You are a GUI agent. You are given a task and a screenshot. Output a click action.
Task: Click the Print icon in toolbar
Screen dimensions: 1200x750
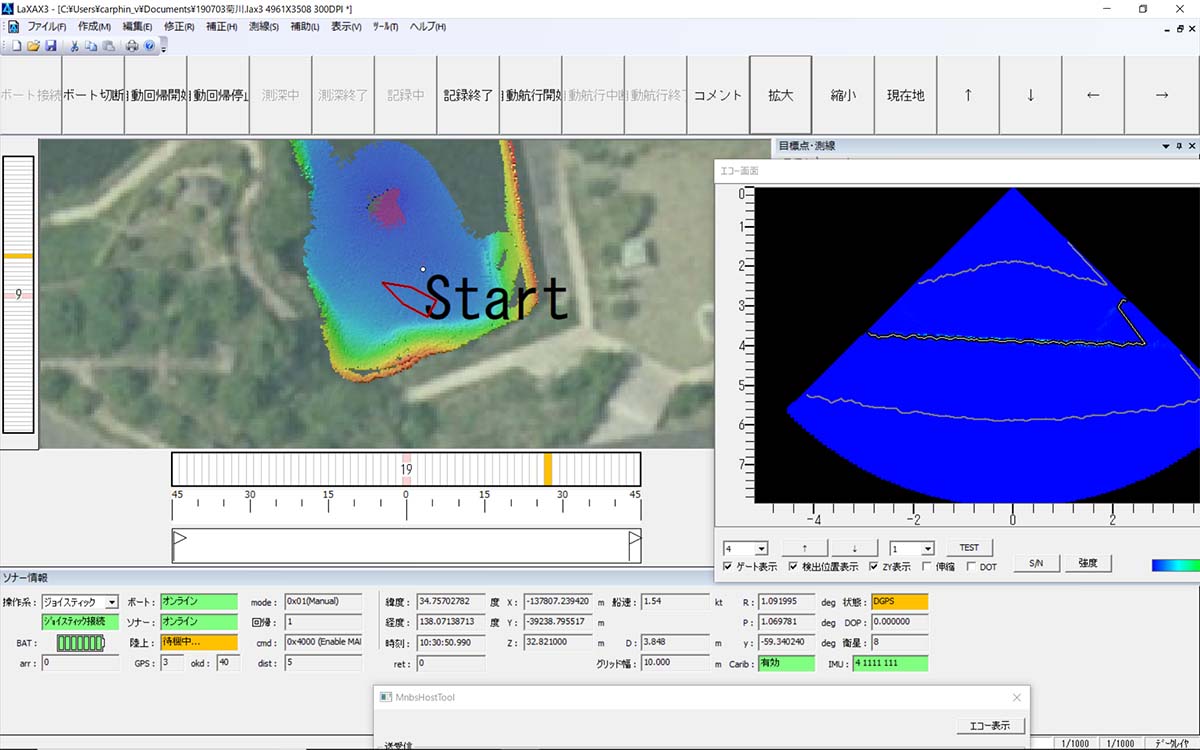(132, 46)
